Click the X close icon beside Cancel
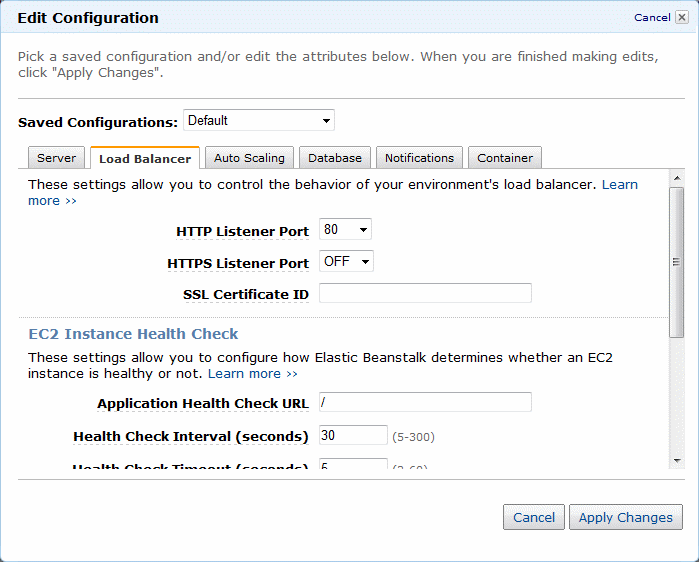The image size is (699, 562). [682, 17]
